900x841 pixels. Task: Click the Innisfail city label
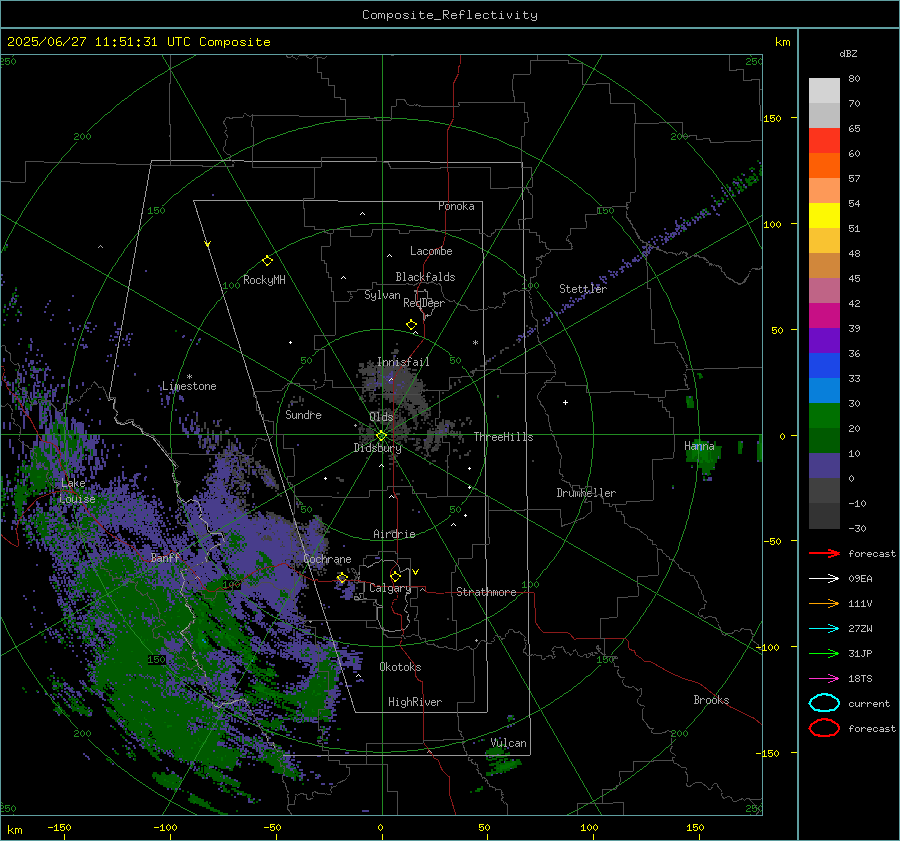point(403,362)
